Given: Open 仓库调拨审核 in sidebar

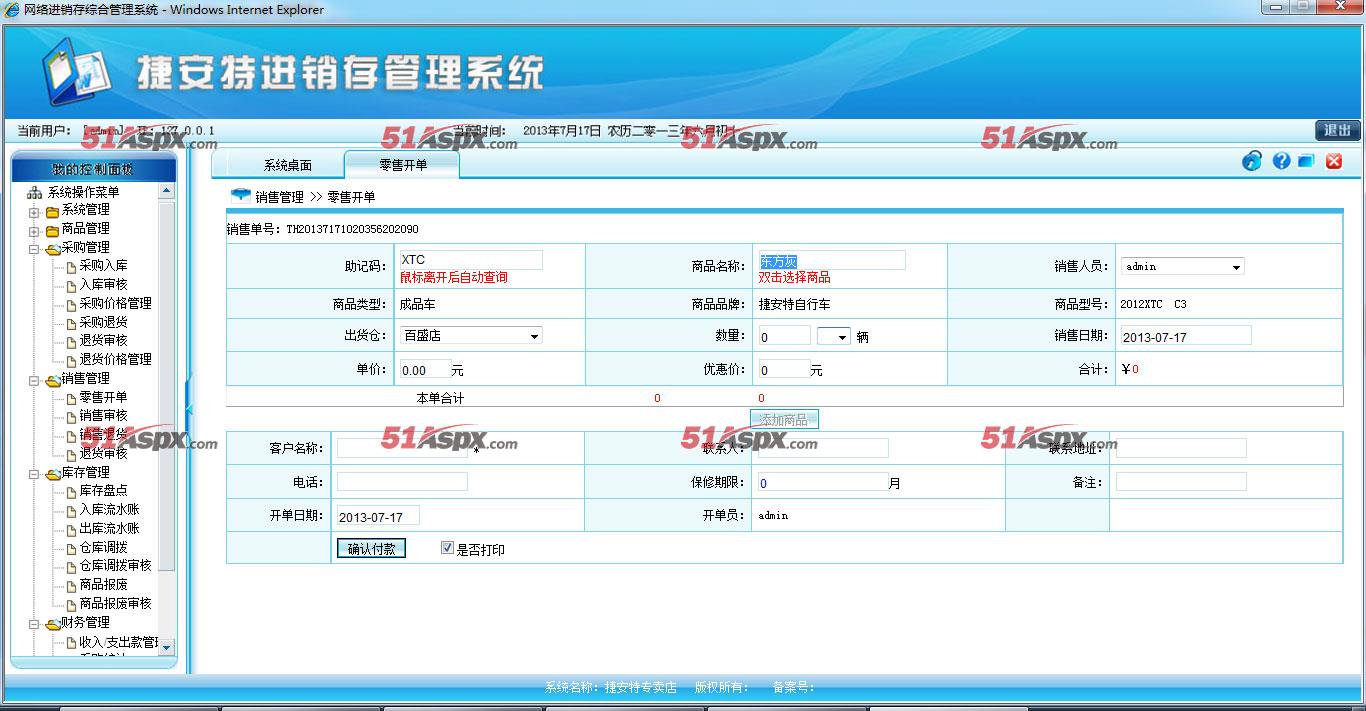Looking at the screenshot, I should point(115,565).
